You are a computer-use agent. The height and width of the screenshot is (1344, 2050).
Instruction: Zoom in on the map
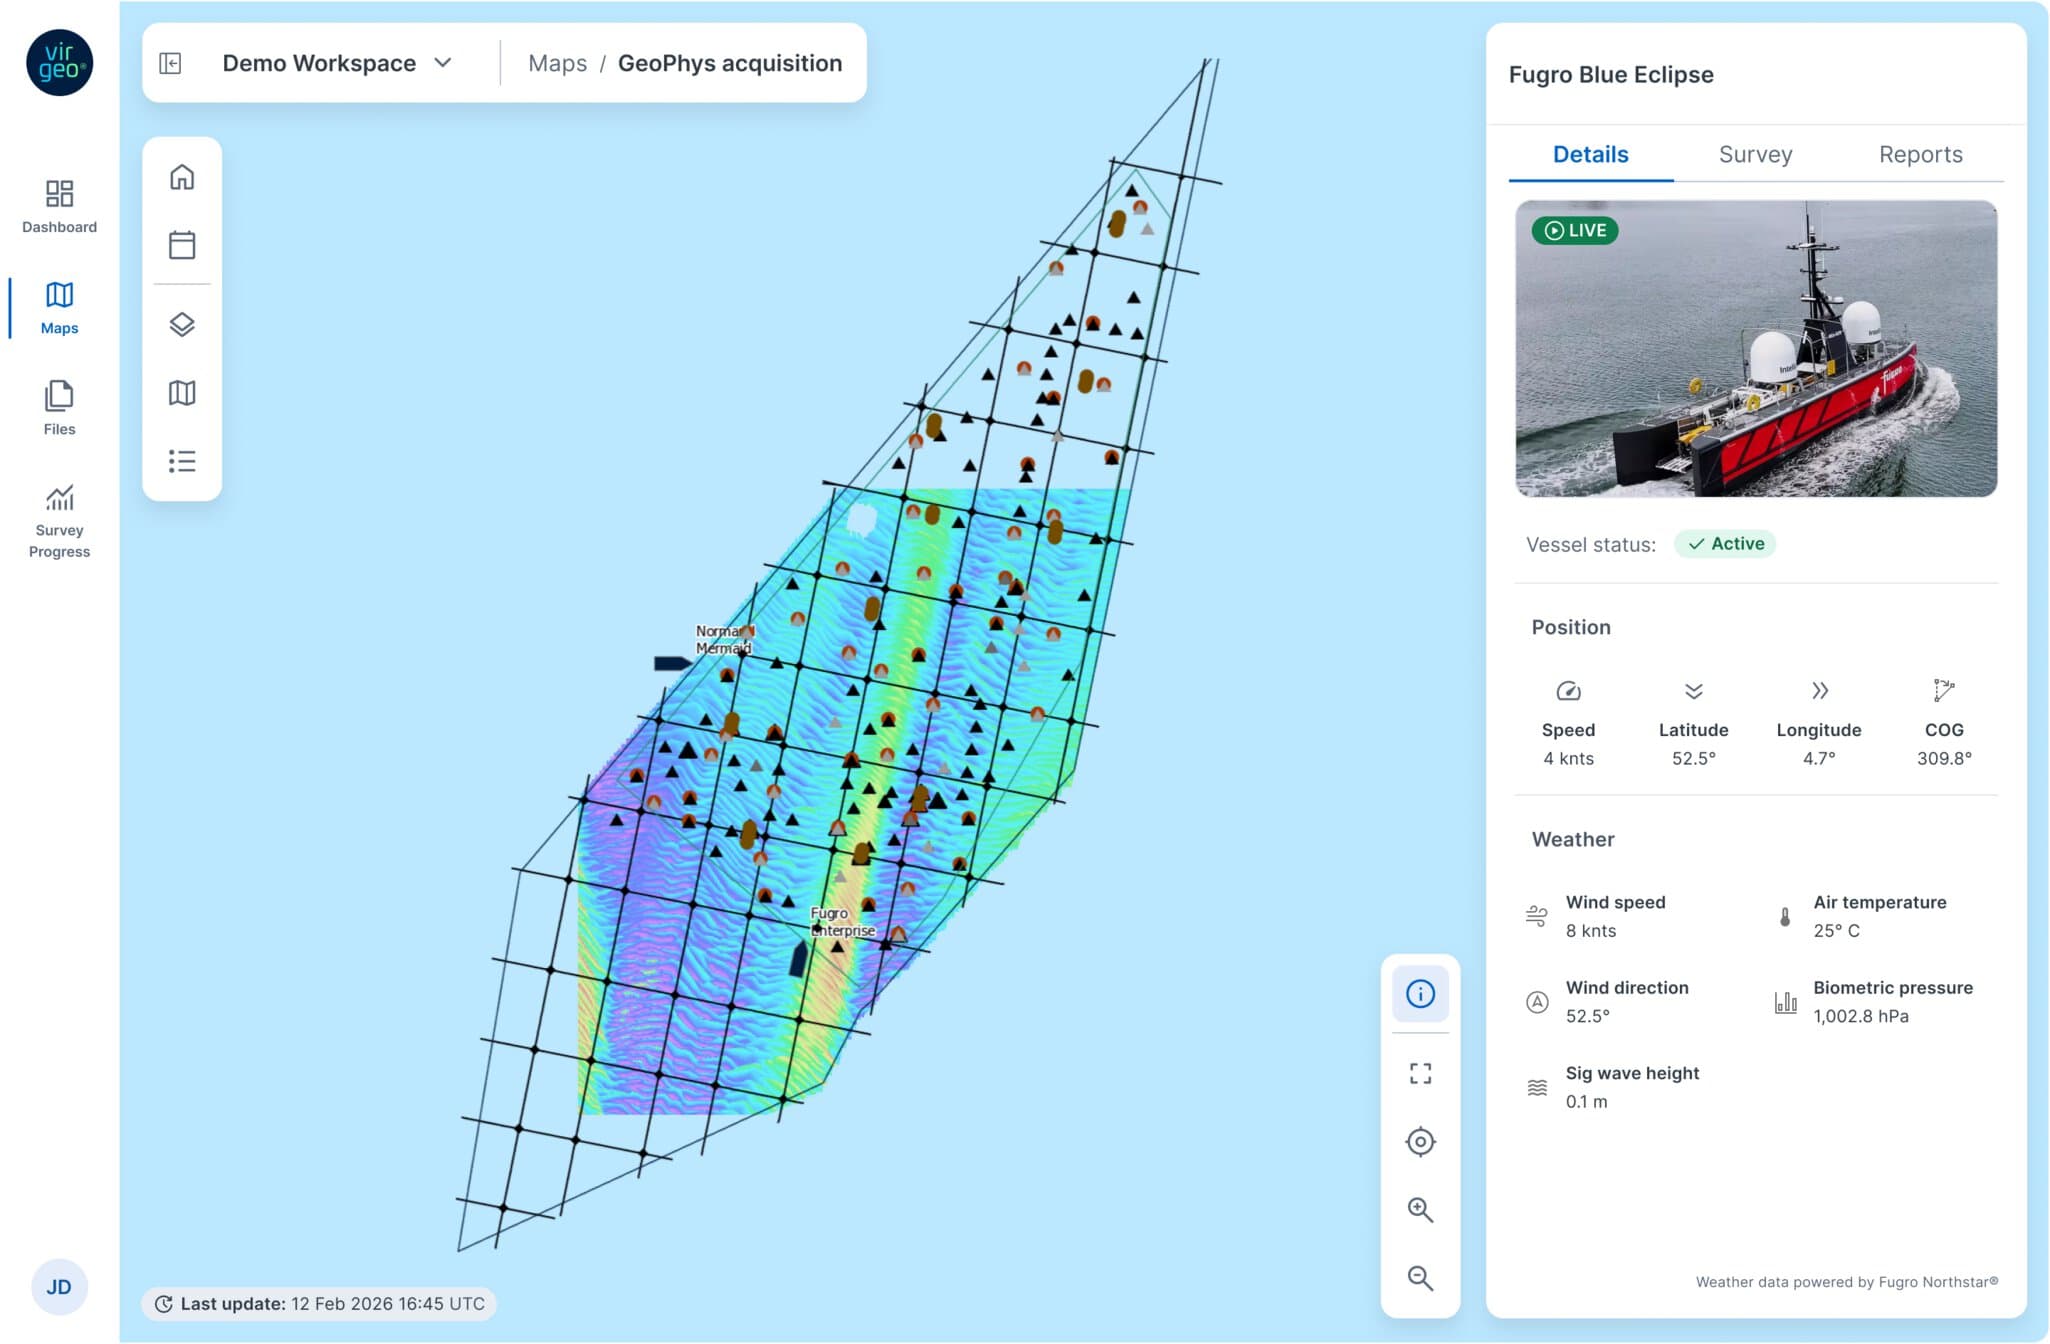1420,1209
